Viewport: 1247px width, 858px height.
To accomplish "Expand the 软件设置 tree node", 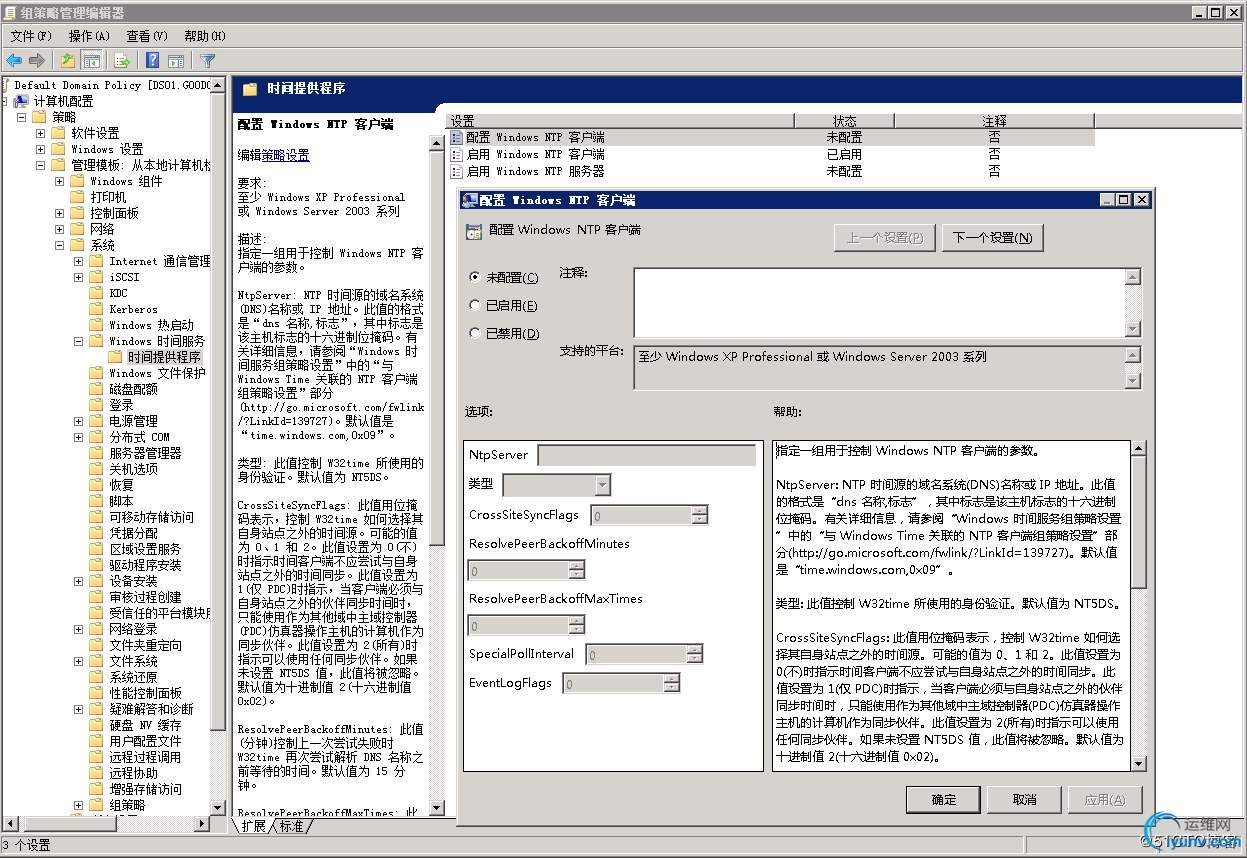I will [41, 133].
